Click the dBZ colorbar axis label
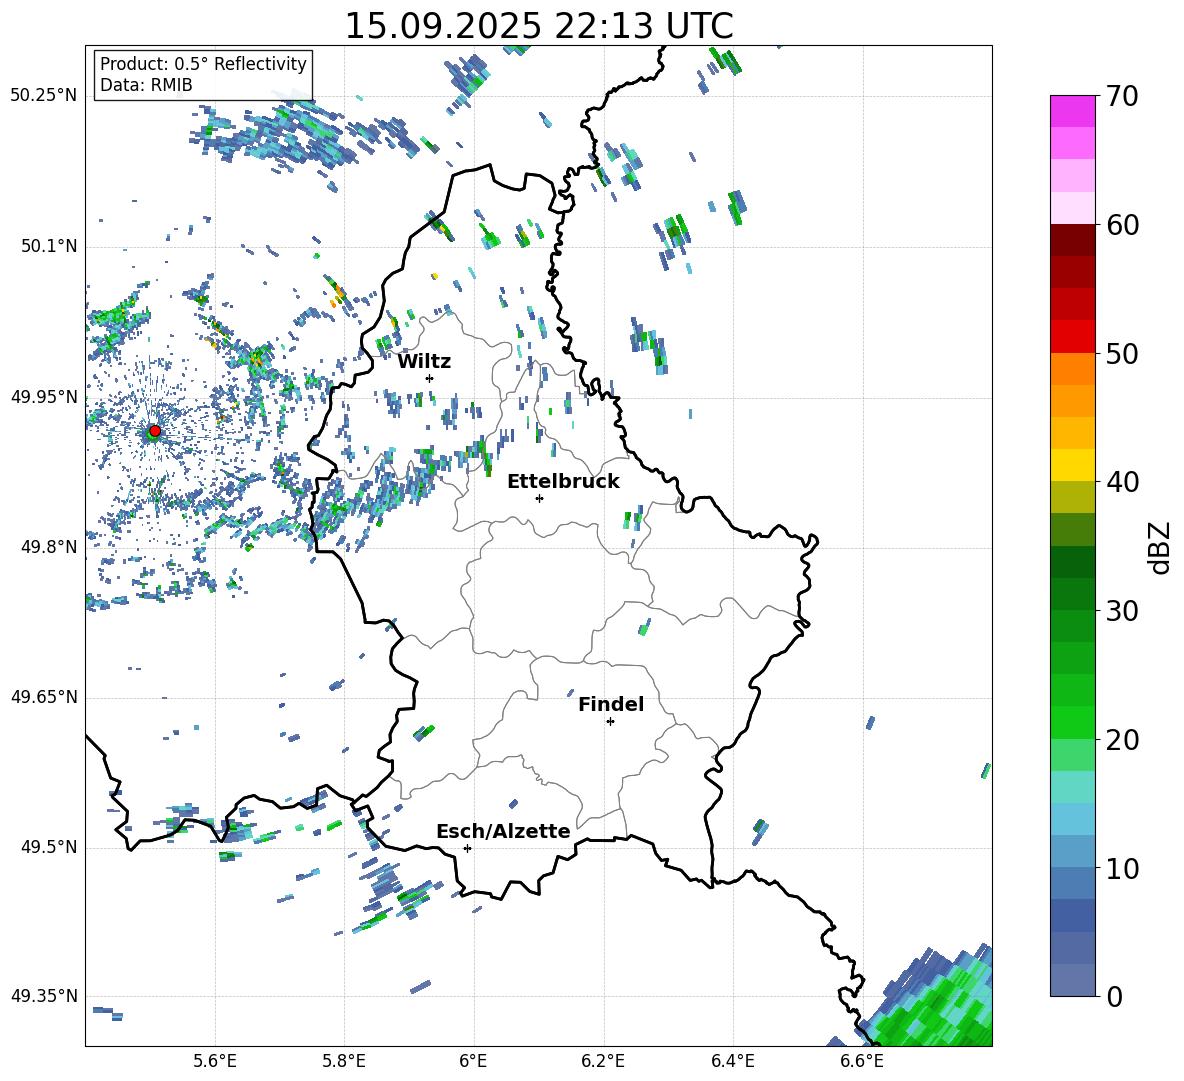 (1160, 547)
